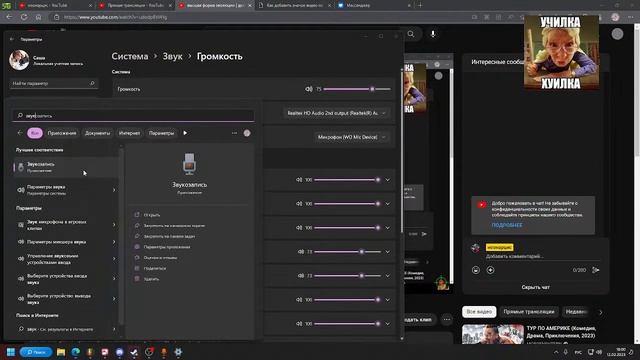Select the 'Все видео' chip
This screenshot has width=640, height=360.
(x=479, y=312)
